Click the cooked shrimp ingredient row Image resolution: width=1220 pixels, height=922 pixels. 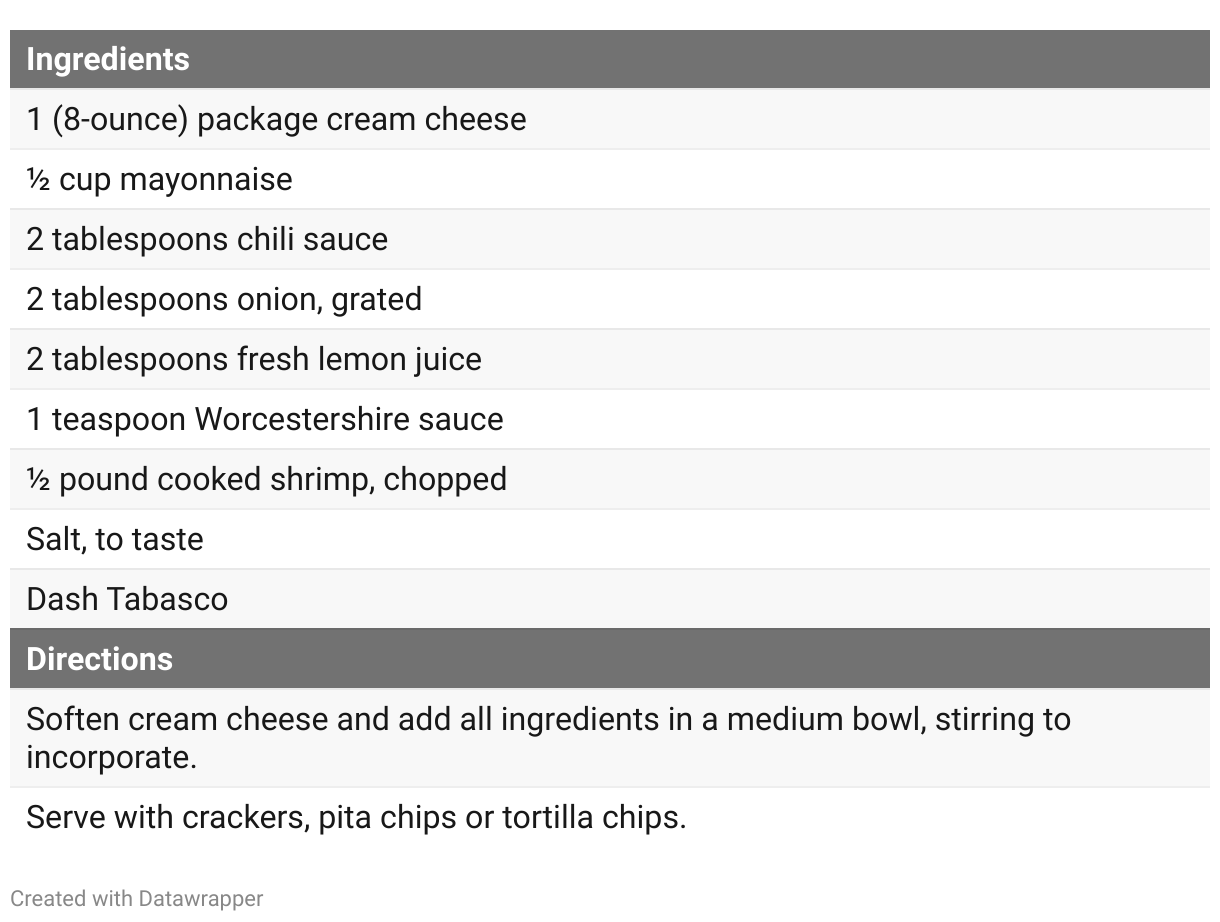[267, 479]
